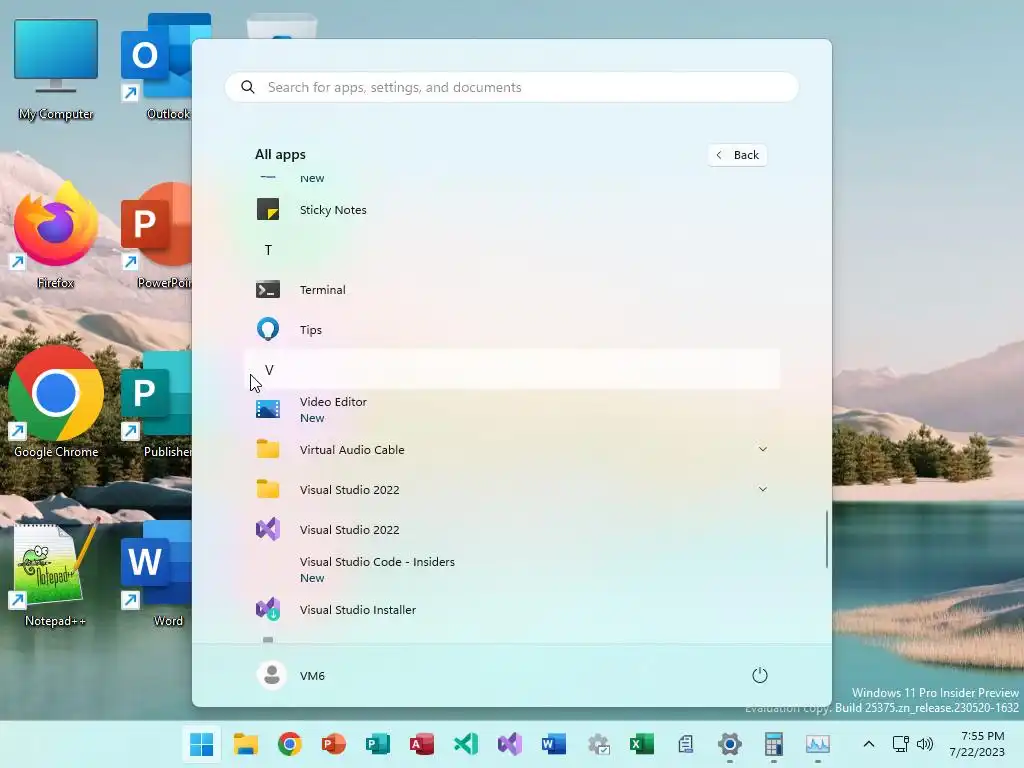This screenshot has height=768, width=1024.
Task: Open Visual Studio from taskbar
Action: pos(510,744)
